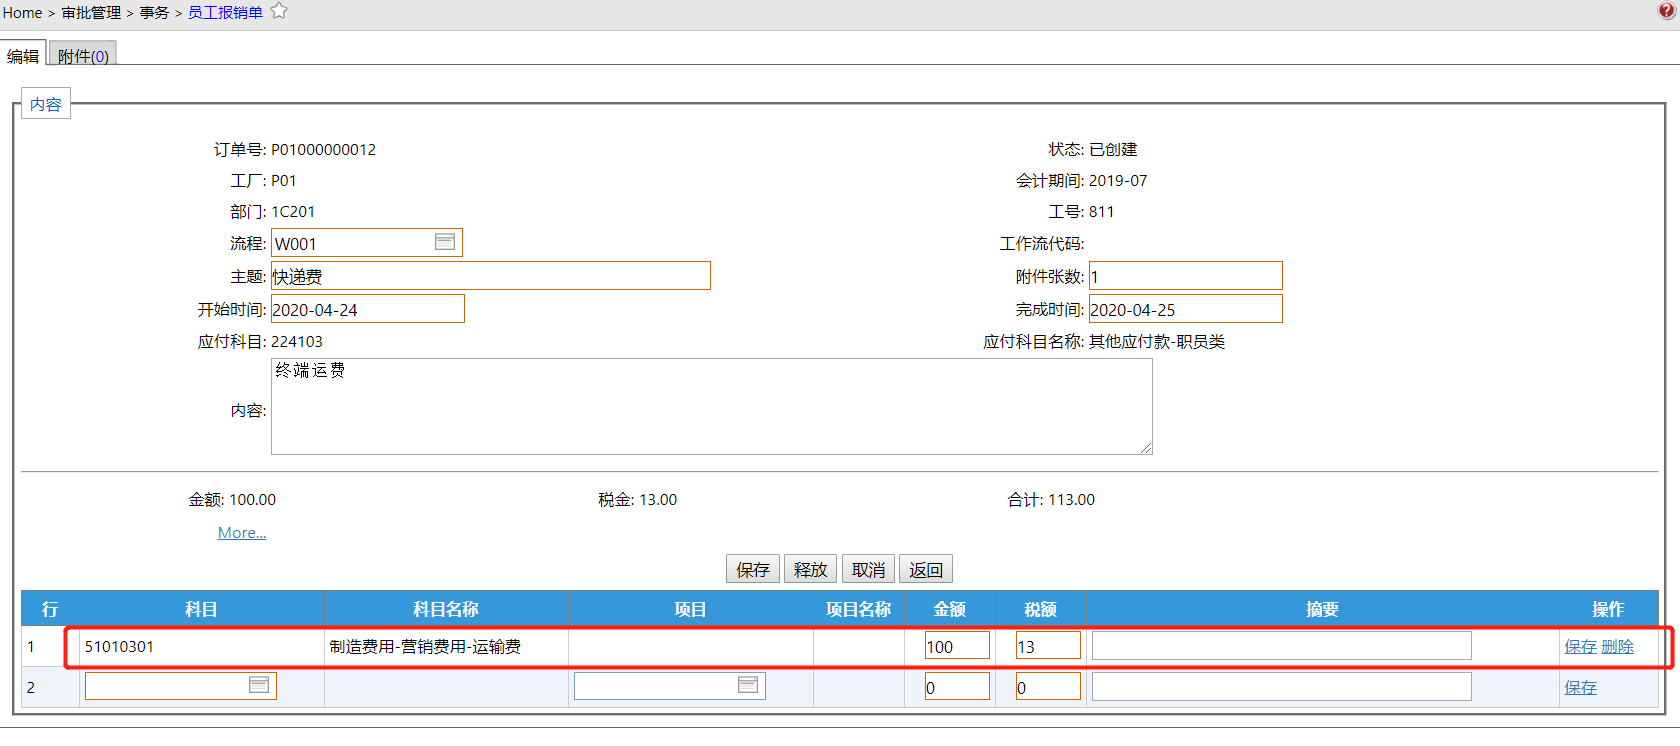Screen dimensions: 1680x746
Task: Click the 取消 button
Action: (868, 569)
